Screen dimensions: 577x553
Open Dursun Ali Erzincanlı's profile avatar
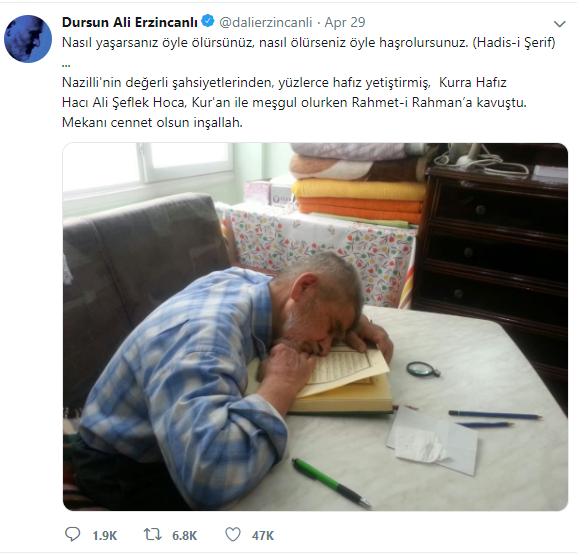point(28,39)
